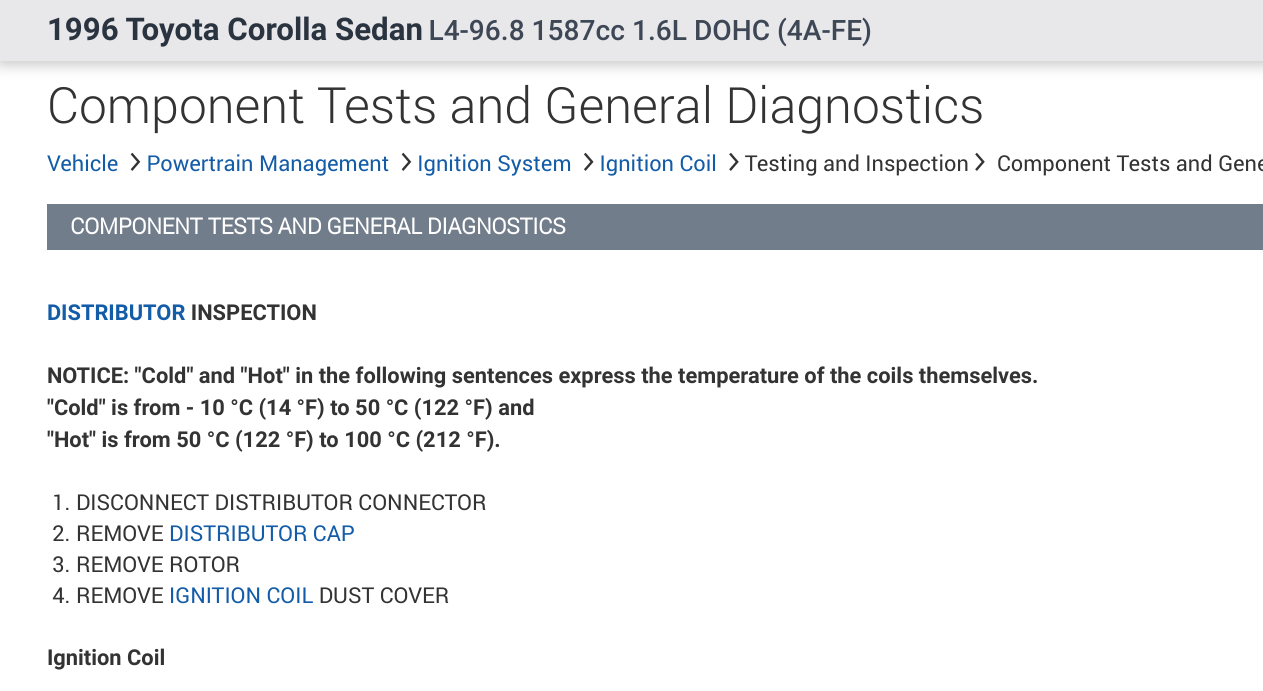Click the Disconnect Distributor Connector step
This screenshot has width=1263, height=691.
[x=280, y=503]
